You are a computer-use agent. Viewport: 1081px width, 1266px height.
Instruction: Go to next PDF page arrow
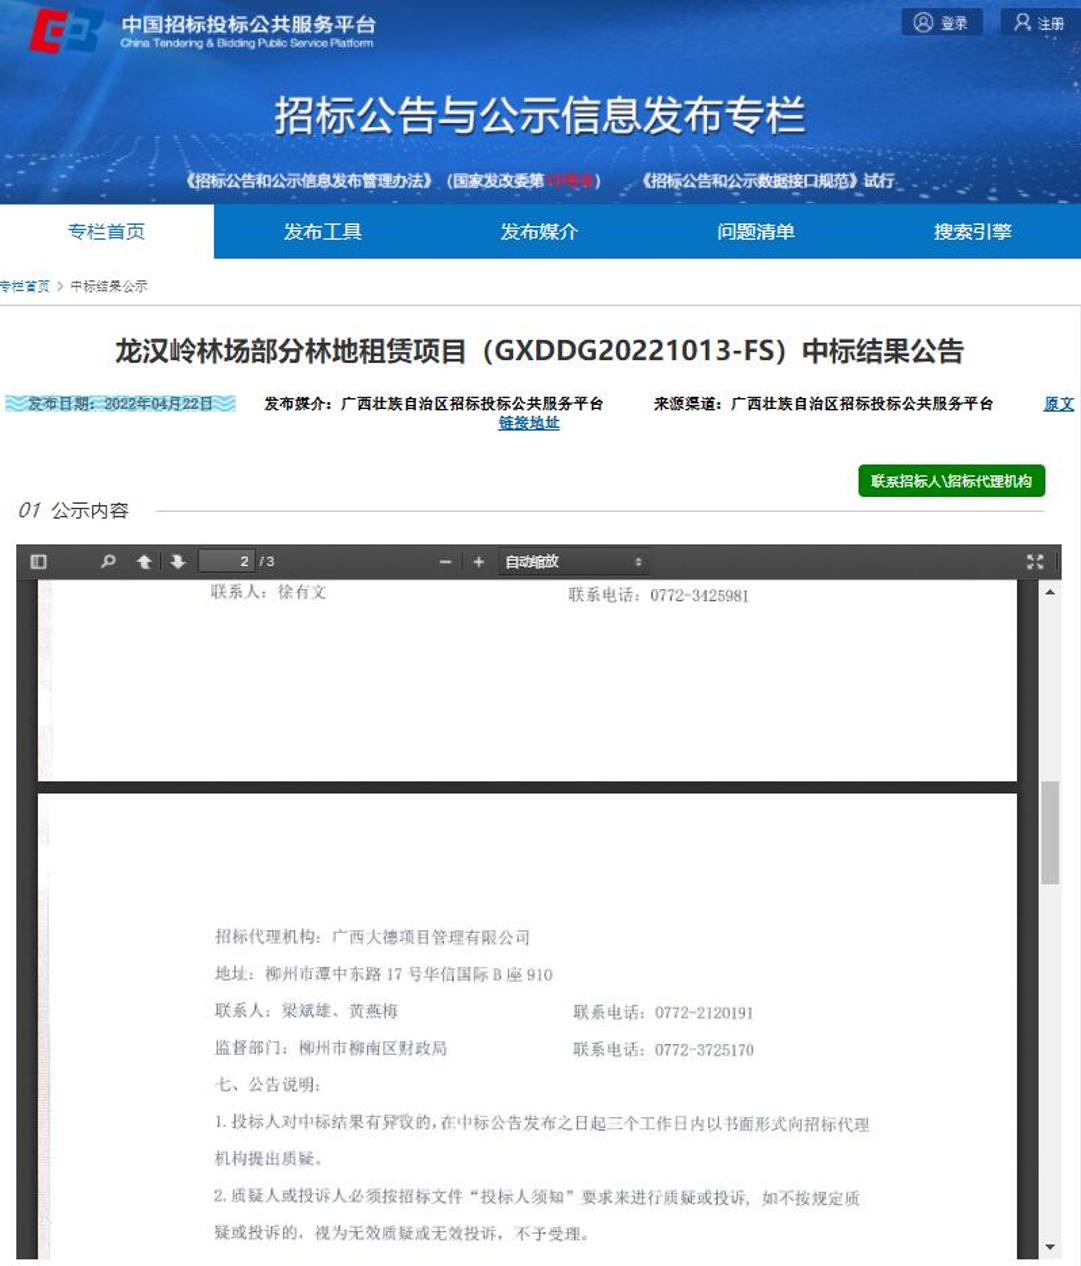pos(178,562)
